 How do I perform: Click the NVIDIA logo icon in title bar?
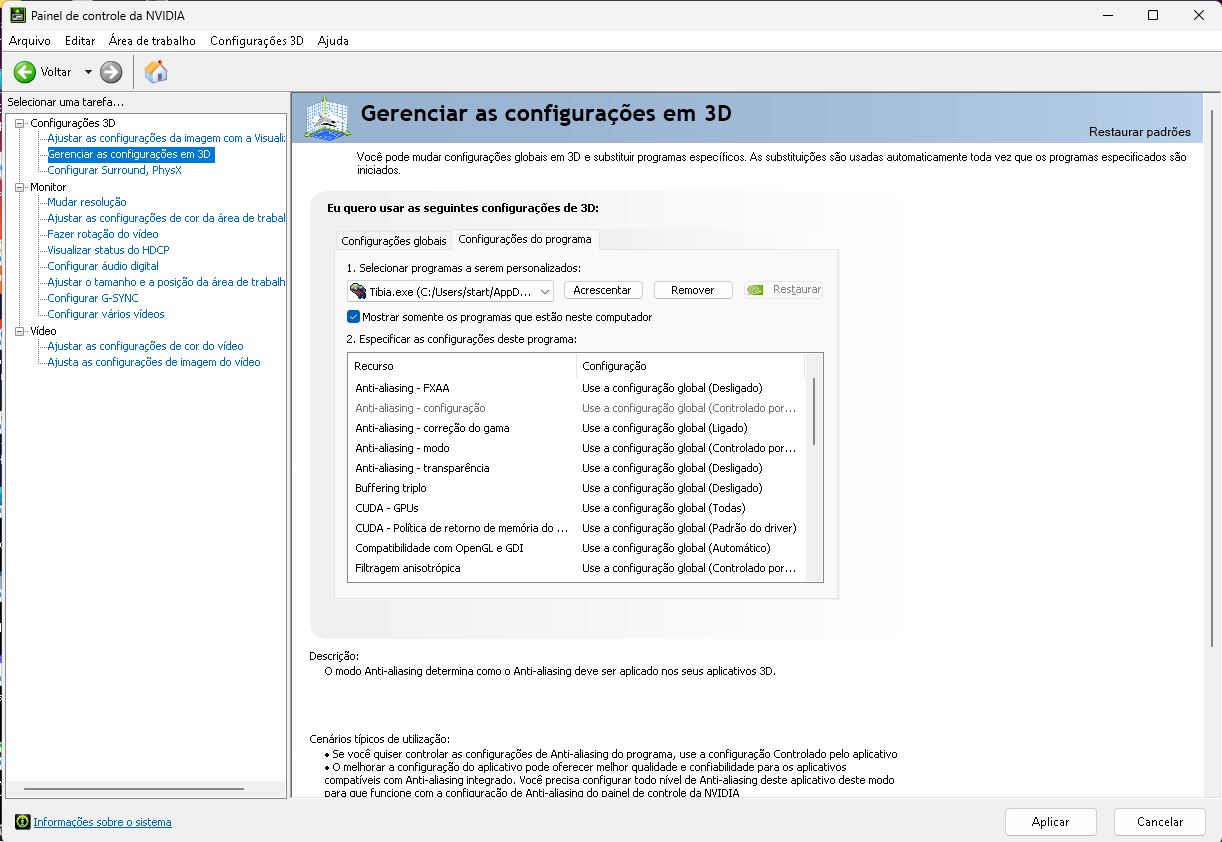point(17,16)
